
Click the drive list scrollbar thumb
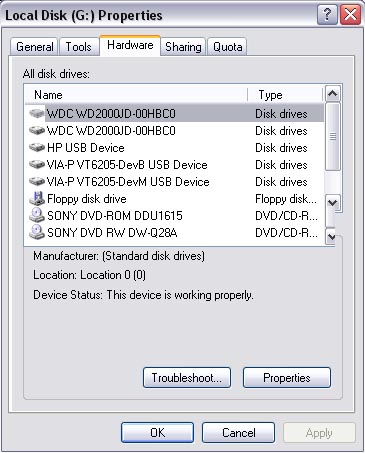333,136
